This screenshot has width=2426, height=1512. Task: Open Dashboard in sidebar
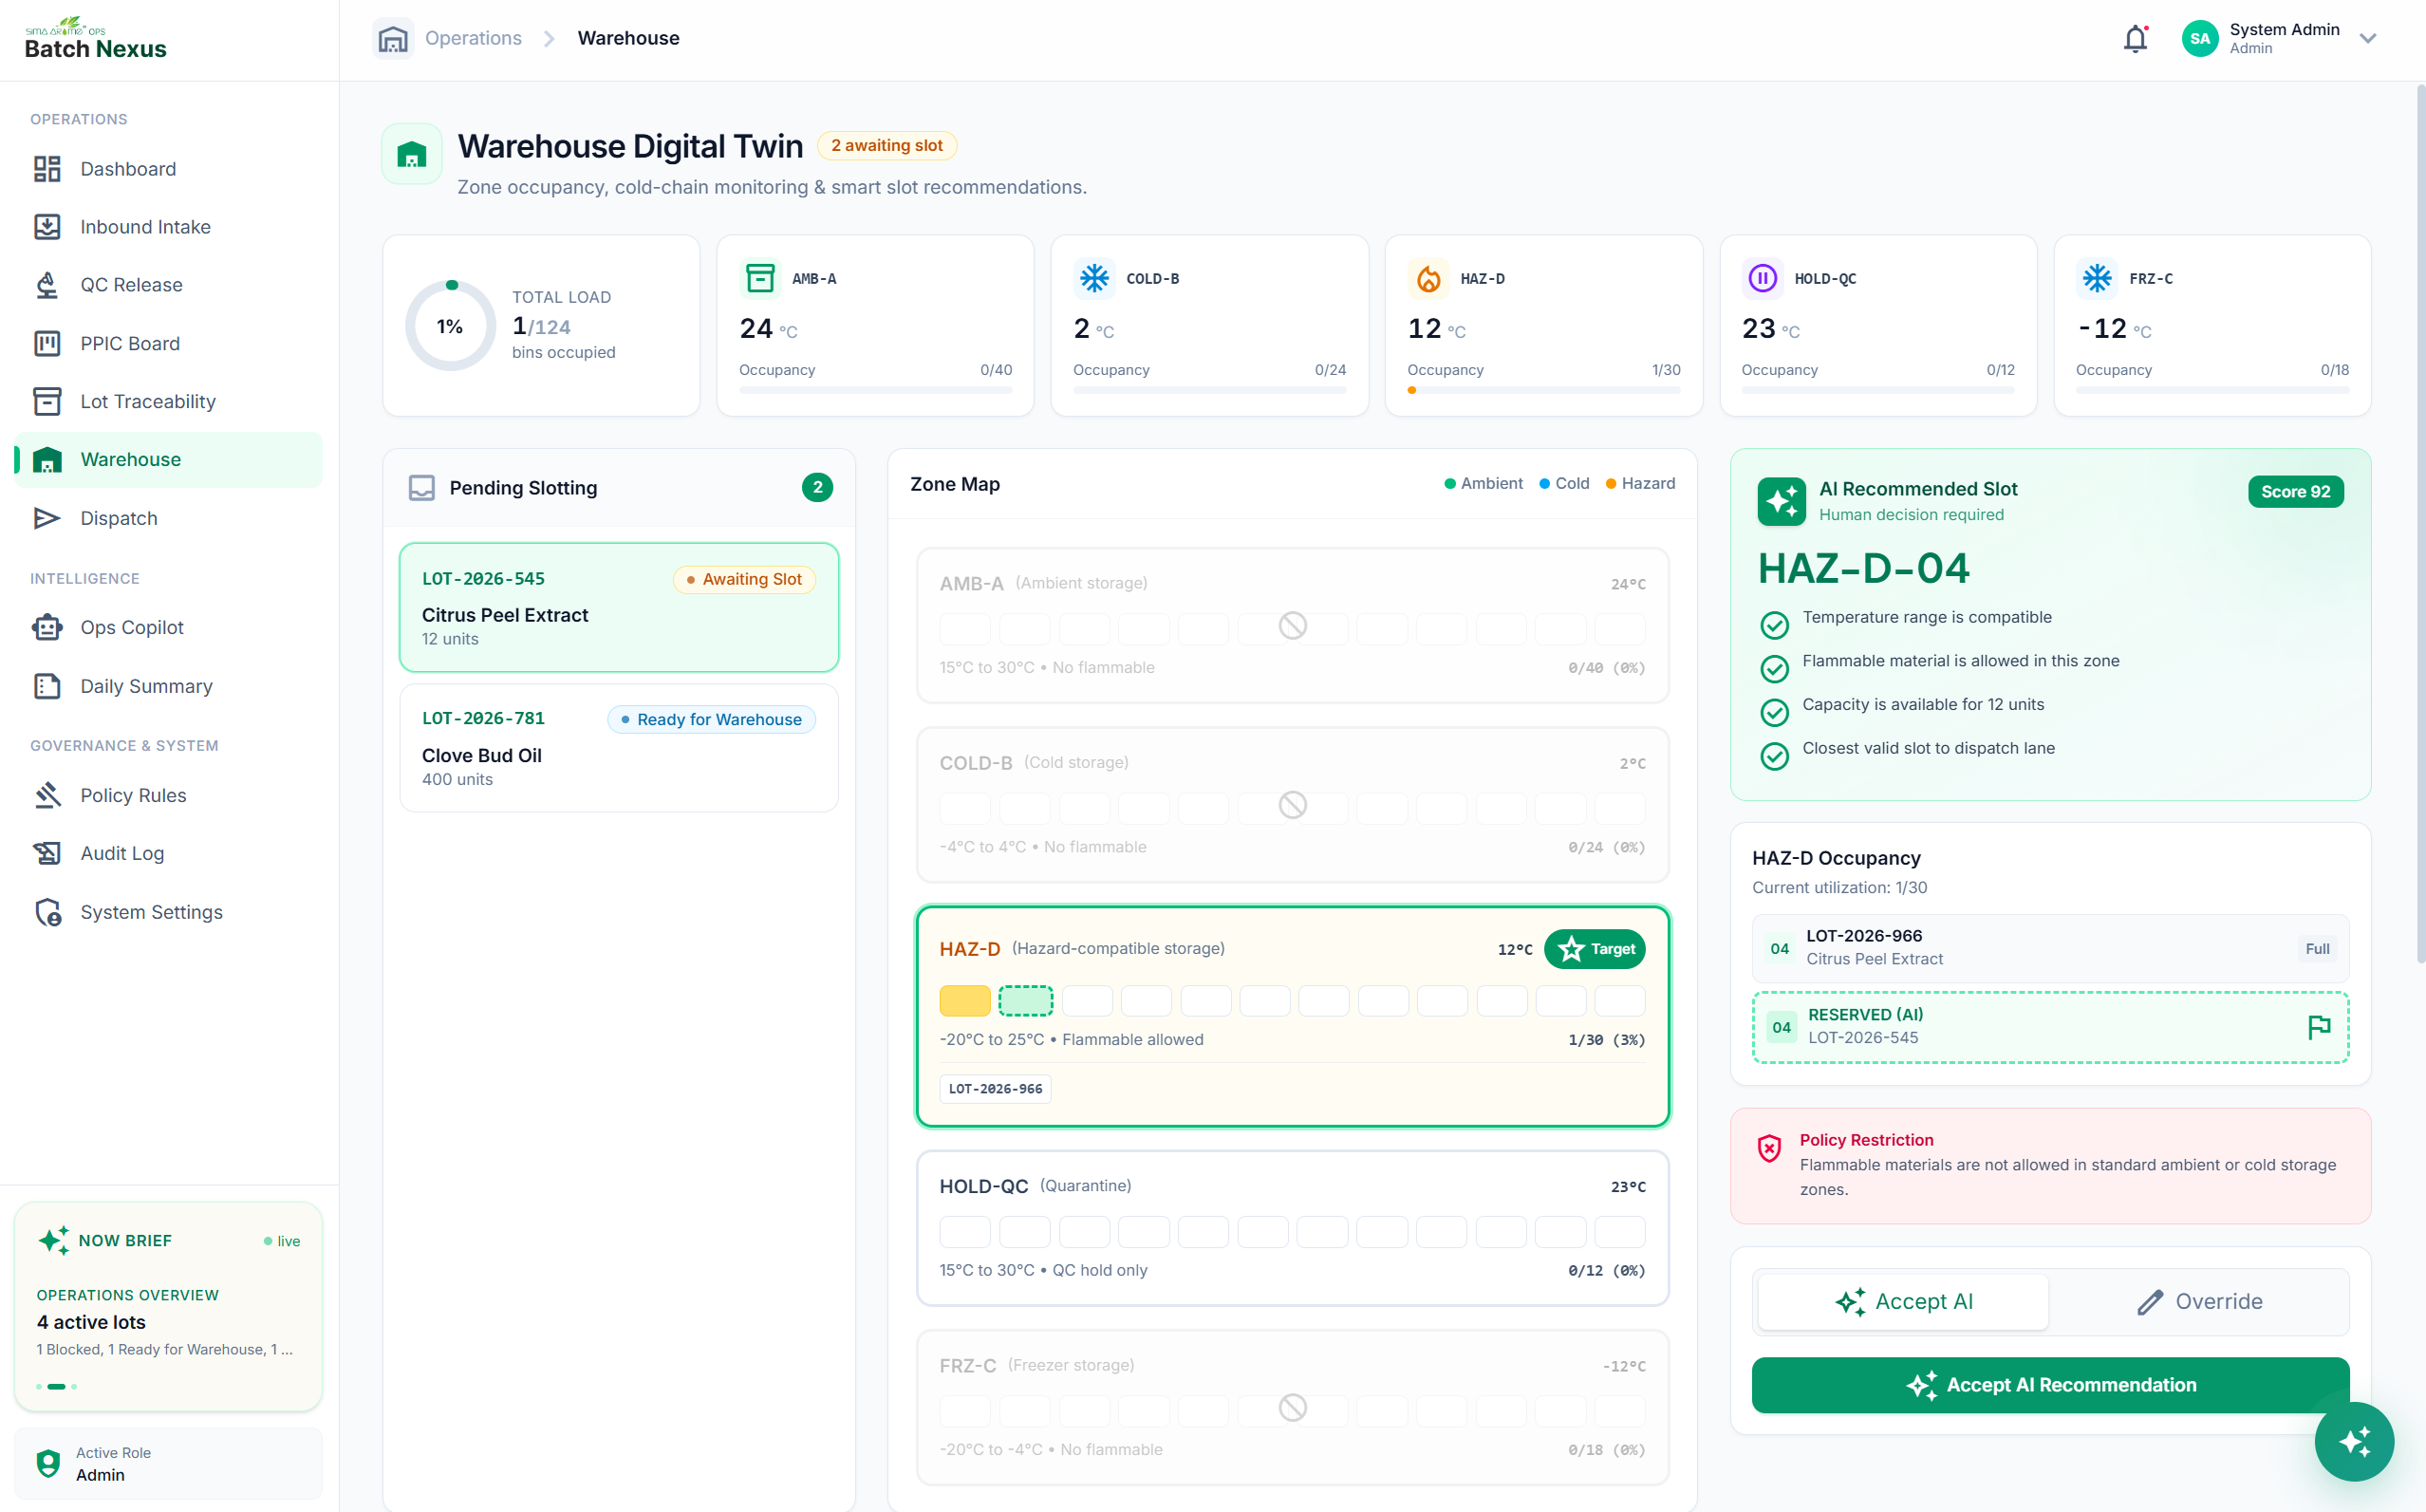point(168,169)
